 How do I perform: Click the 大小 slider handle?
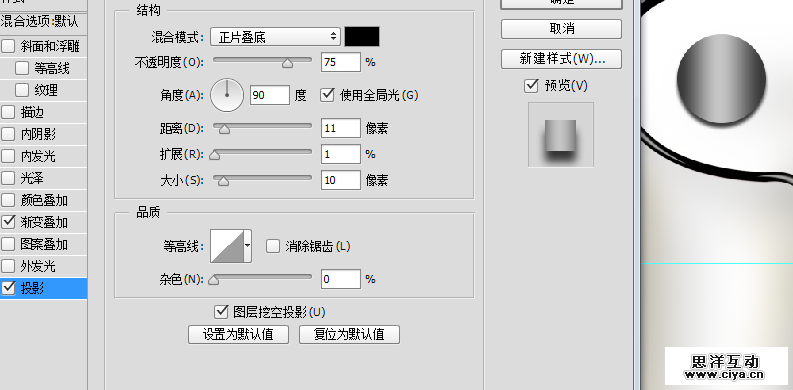pos(223,181)
